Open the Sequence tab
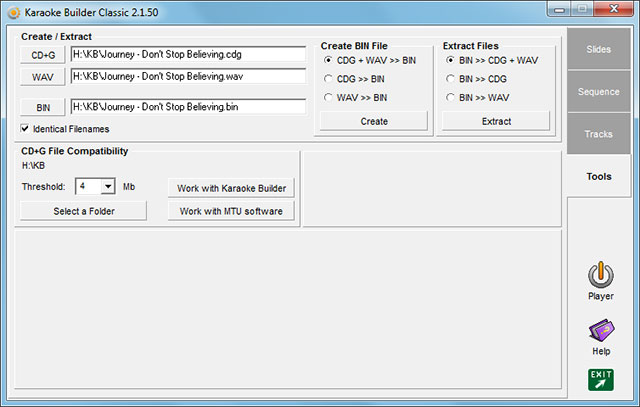Screen dimensions: 640x407 (x=598, y=91)
